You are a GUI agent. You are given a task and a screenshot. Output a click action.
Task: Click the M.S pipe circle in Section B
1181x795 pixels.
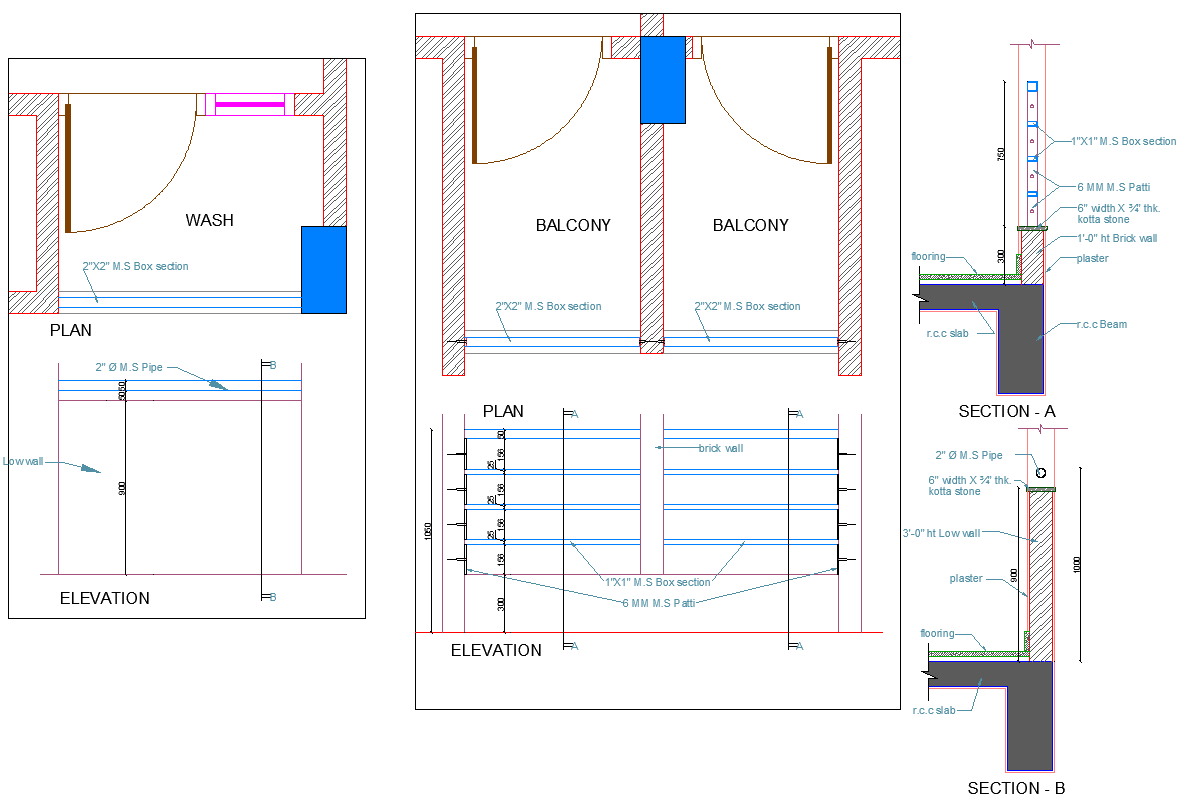coord(1041,472)
